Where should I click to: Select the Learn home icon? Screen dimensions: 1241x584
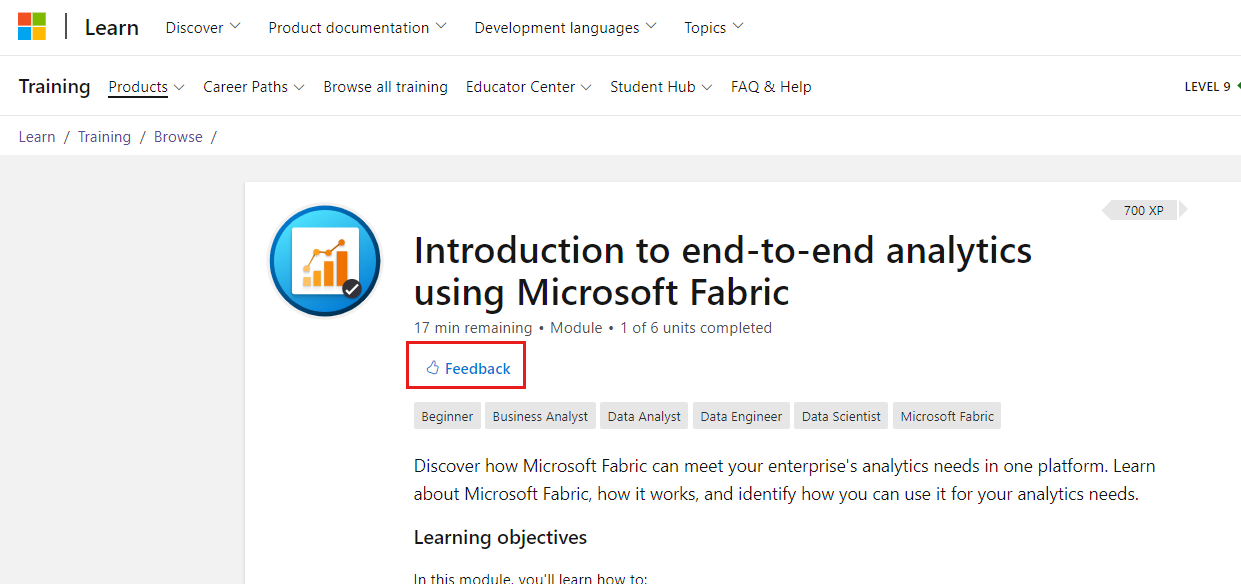point(110,26)
